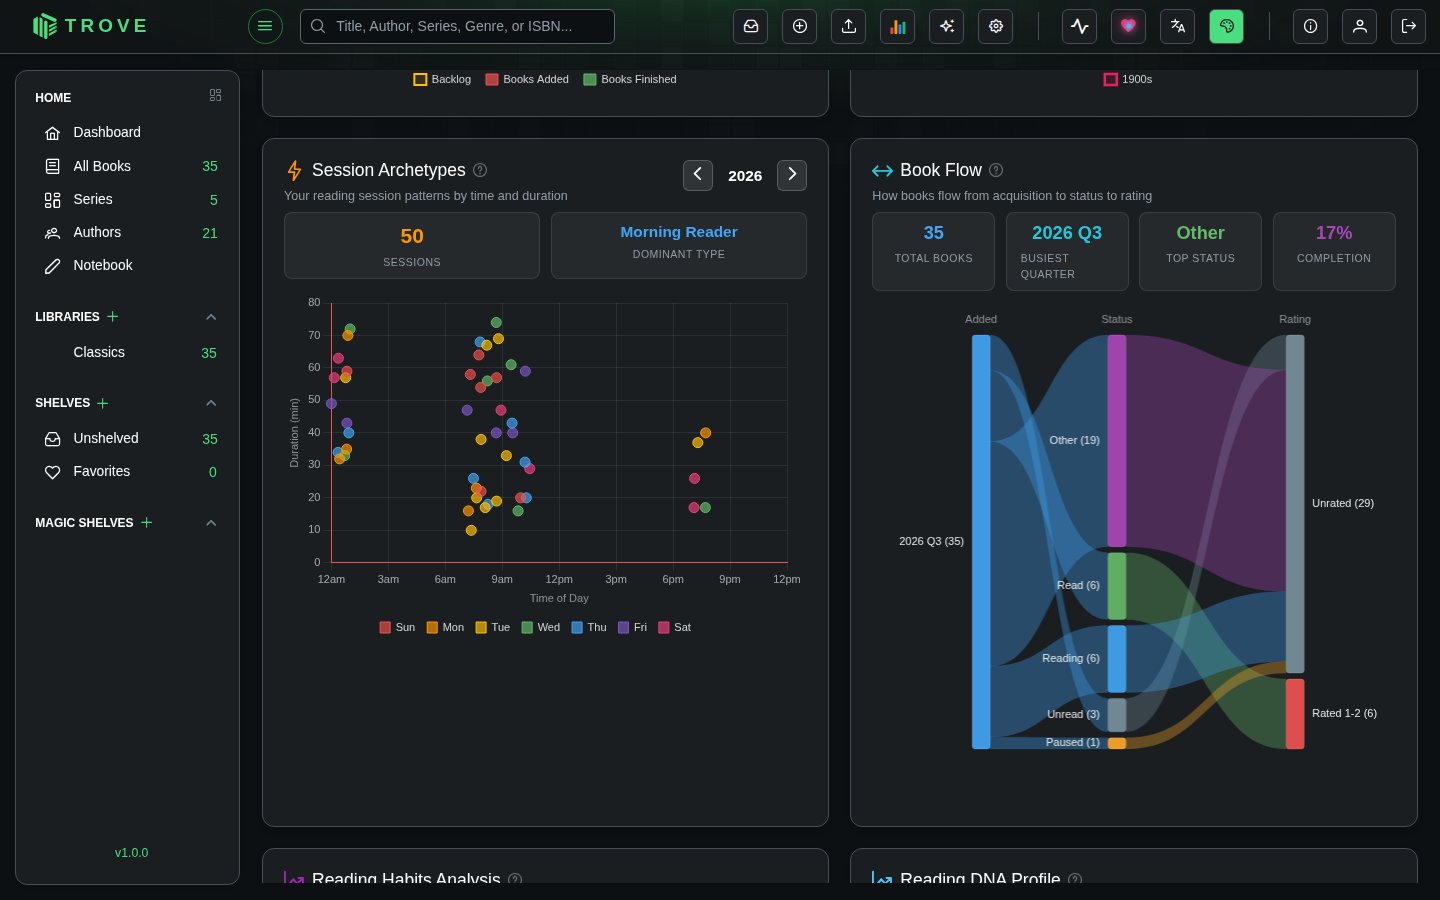Focus the Title, Author, Series search field

pyautogui.click(x=457, y=26)
